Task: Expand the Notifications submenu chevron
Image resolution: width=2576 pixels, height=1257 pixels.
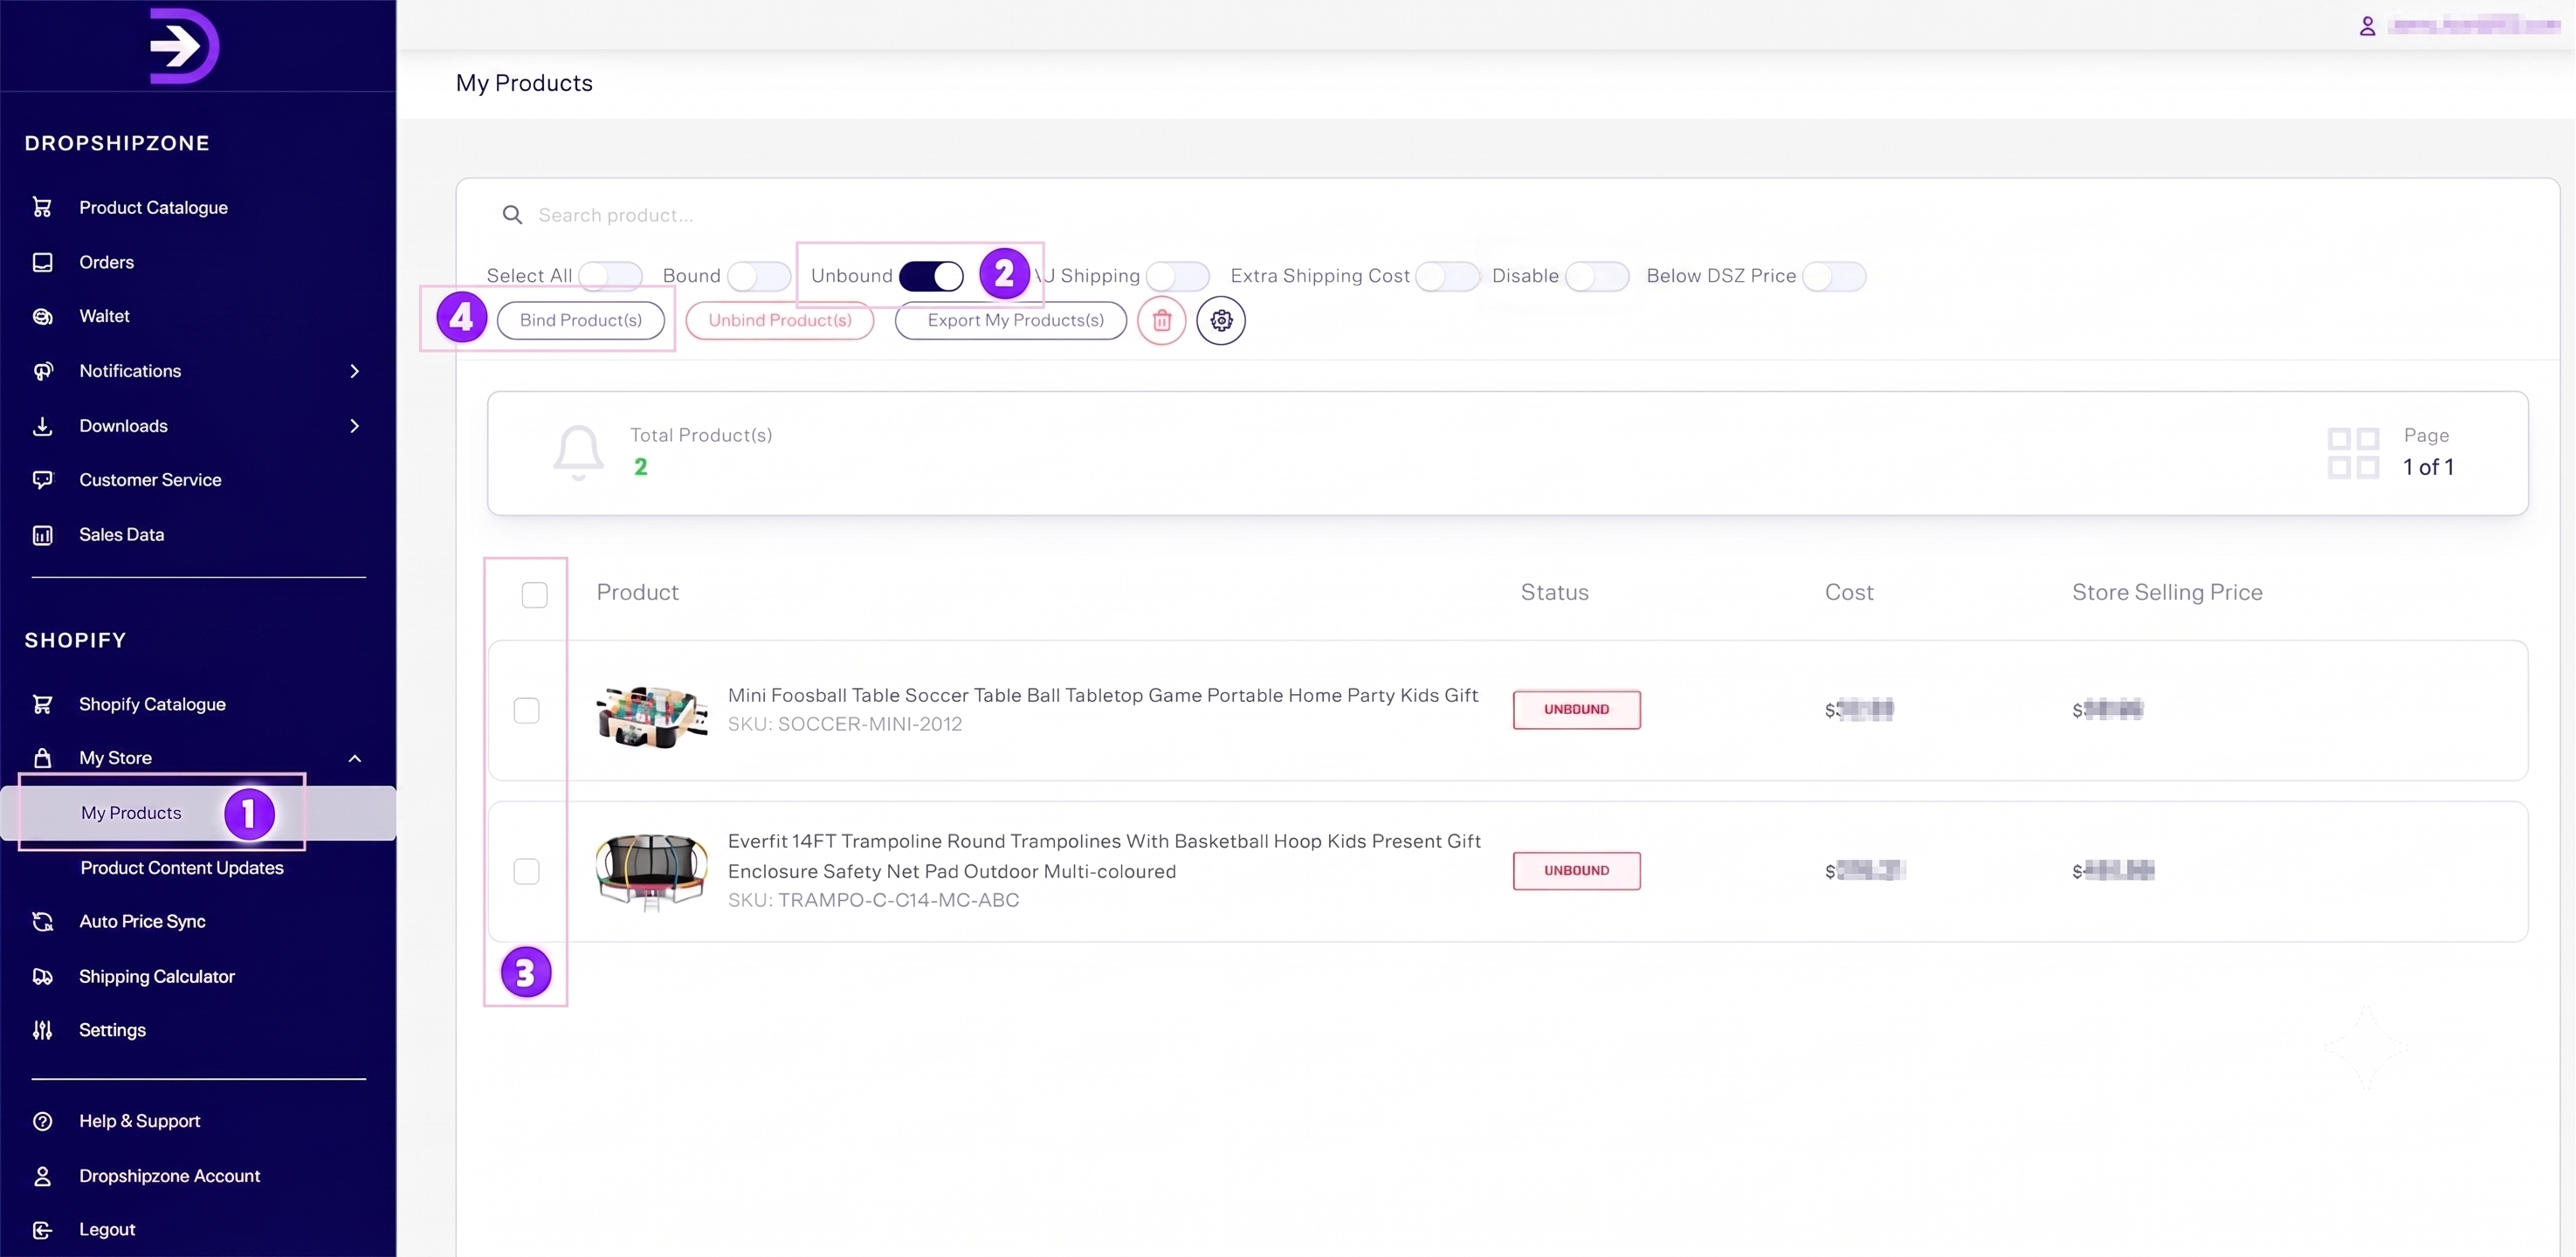Action: 354,371
